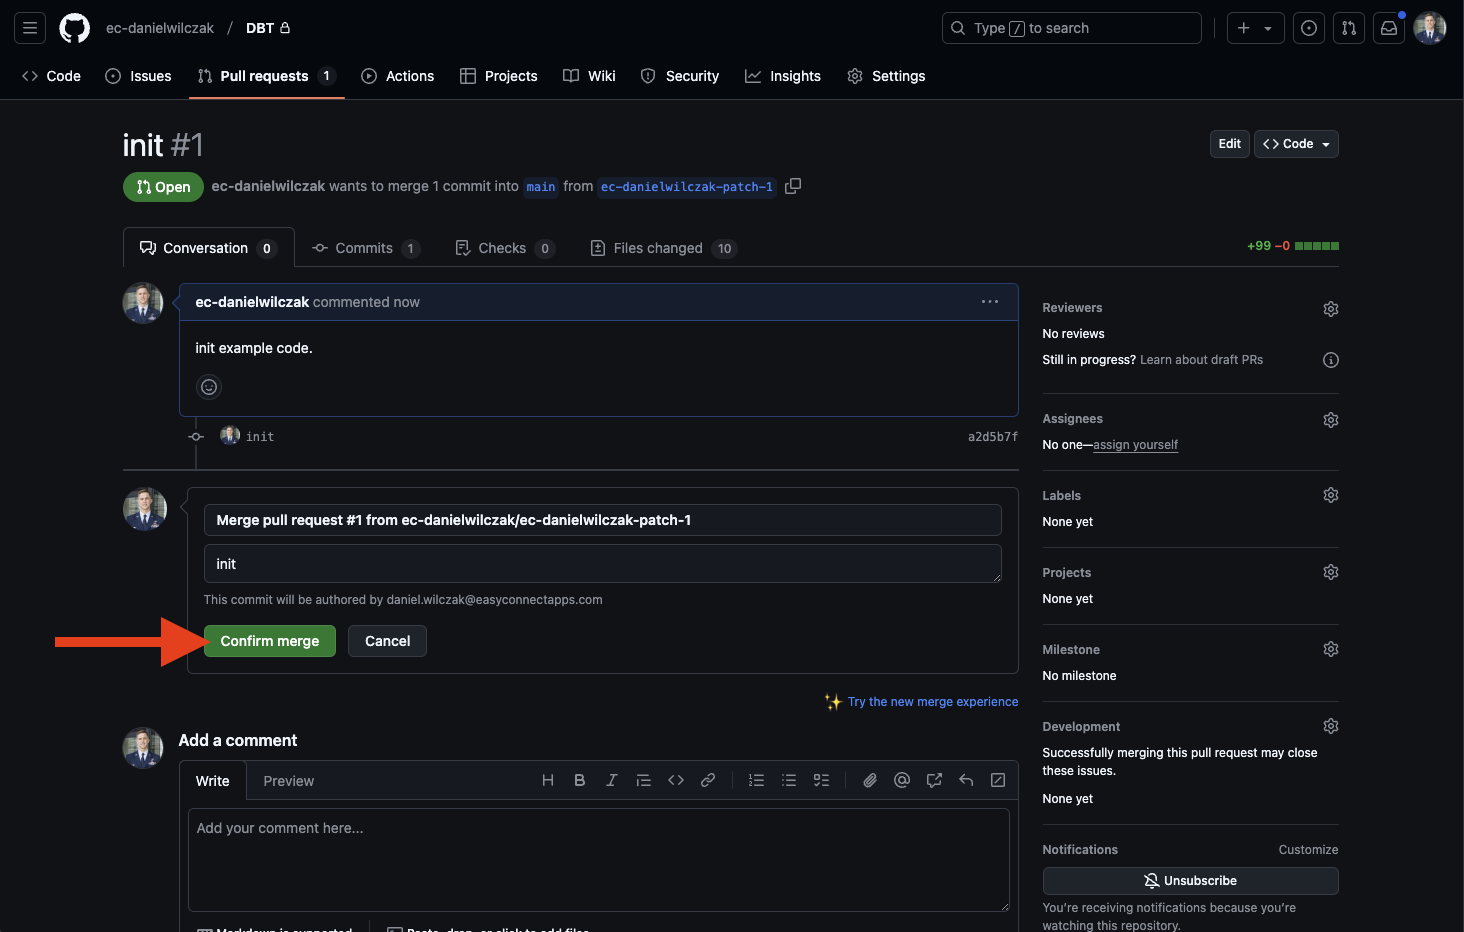Focus the Add your comment text area
1464x932 pixels.
(599, 860)
